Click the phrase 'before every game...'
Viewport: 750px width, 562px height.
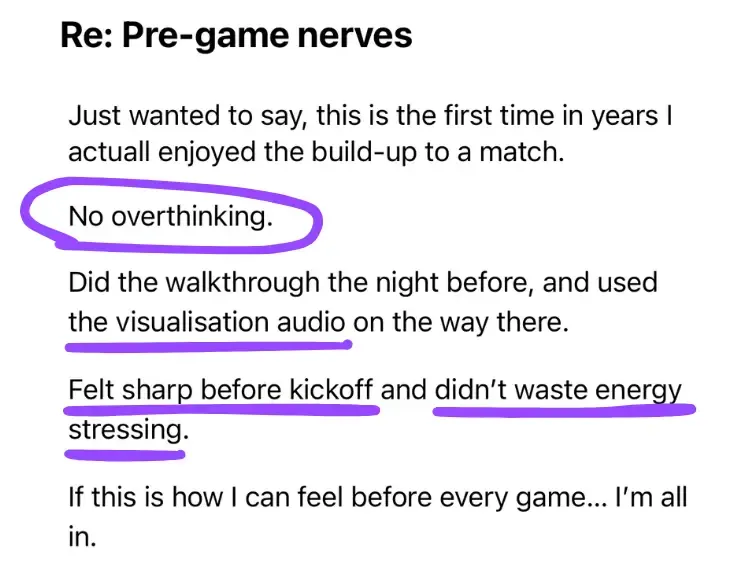[x=479, y=497]
